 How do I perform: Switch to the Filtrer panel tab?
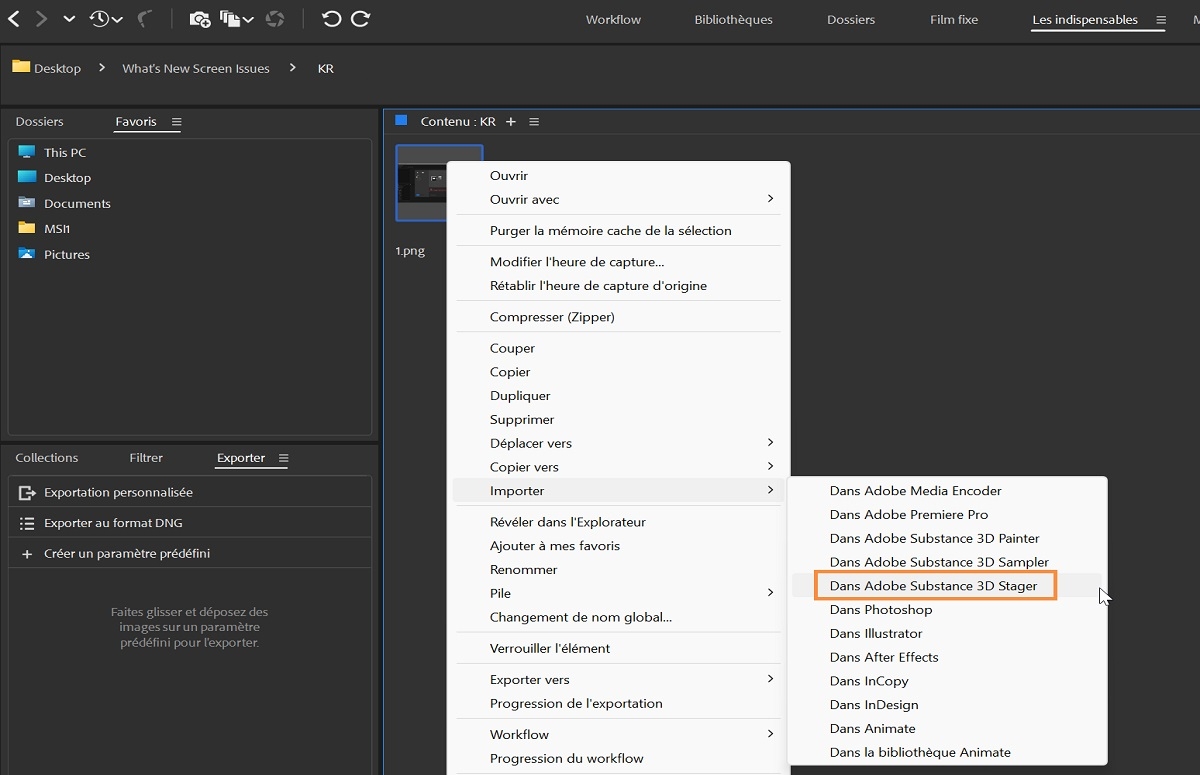click(x=146, y=458)
